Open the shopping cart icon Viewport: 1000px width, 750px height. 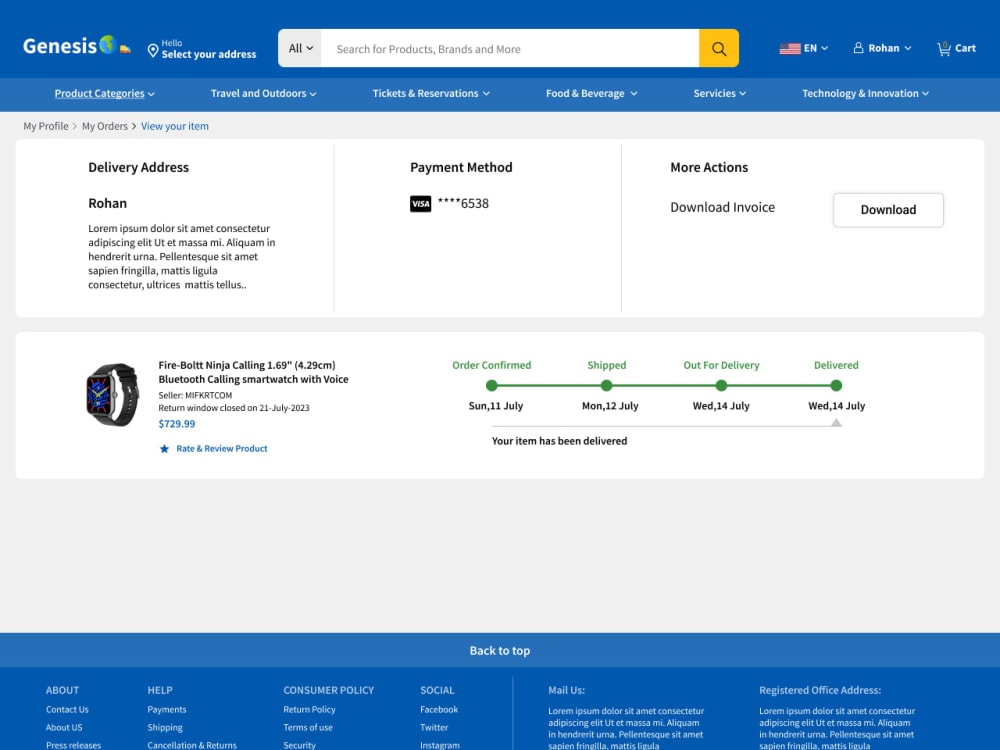pyautogui.click(x=944, y=48)
